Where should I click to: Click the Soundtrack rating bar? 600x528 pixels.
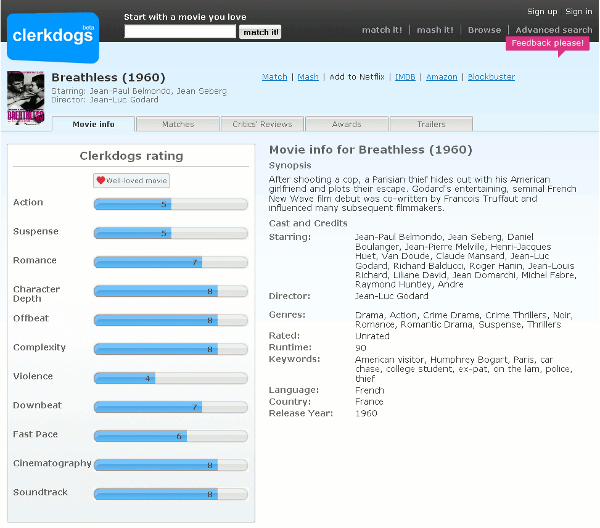click(171, 494)
